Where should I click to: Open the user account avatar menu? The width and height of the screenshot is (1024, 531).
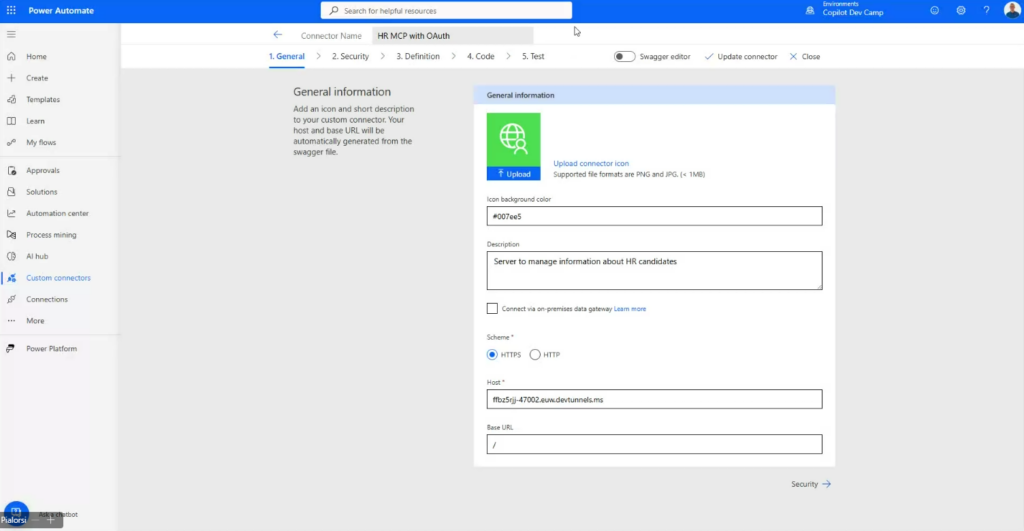(1011, 10)
